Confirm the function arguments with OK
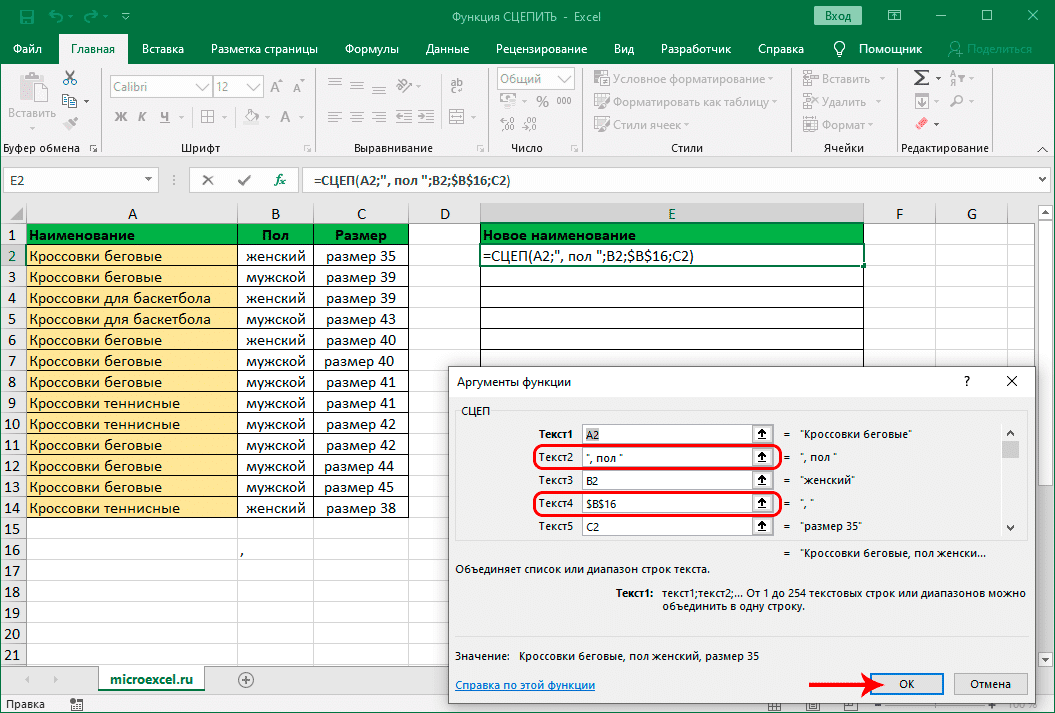This screenshot has width=1055, height=713. [906, 684]
